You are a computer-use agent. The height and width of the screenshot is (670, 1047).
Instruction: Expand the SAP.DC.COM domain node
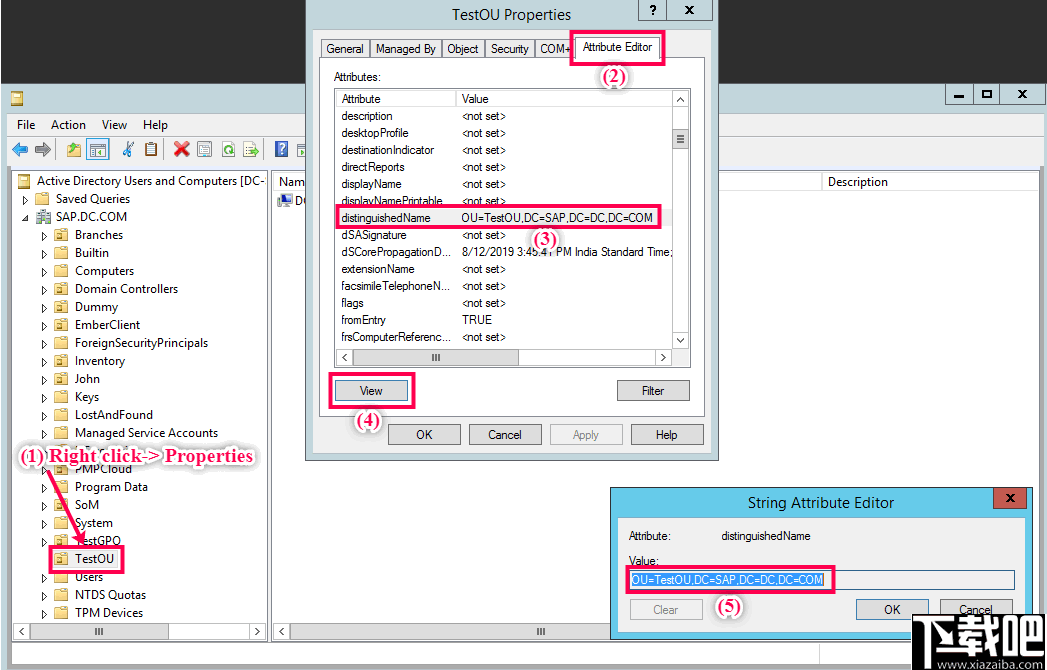coord(24,216)
